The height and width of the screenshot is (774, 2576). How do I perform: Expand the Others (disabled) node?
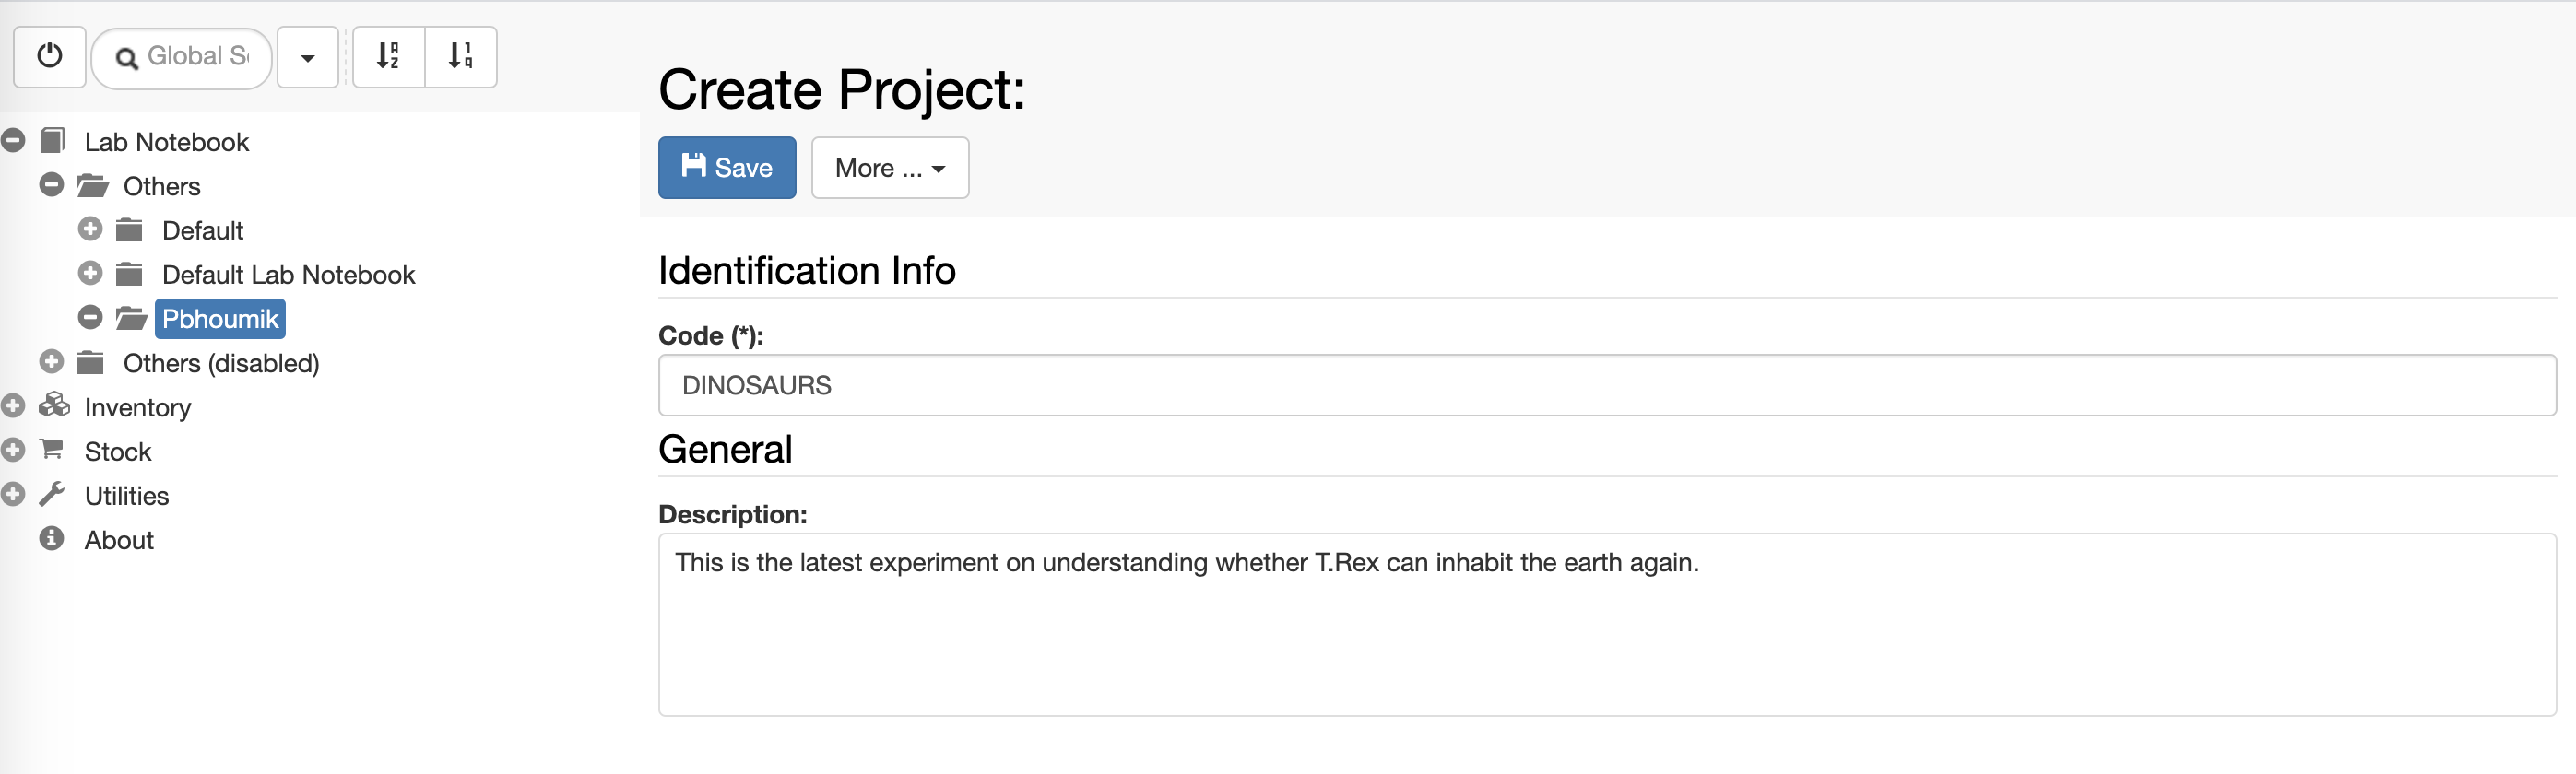click(x=51, y=362)
